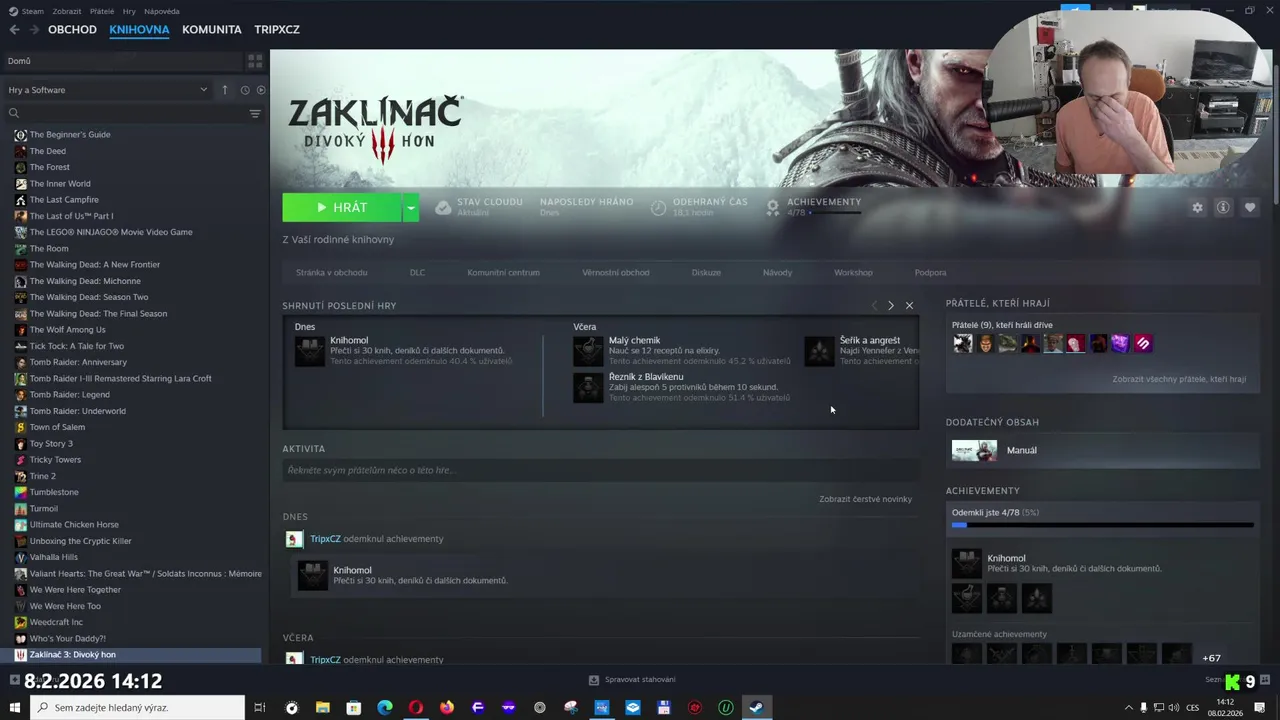Open Firefox from the taskbar
1280x720 pixels.
pos(447,708)
